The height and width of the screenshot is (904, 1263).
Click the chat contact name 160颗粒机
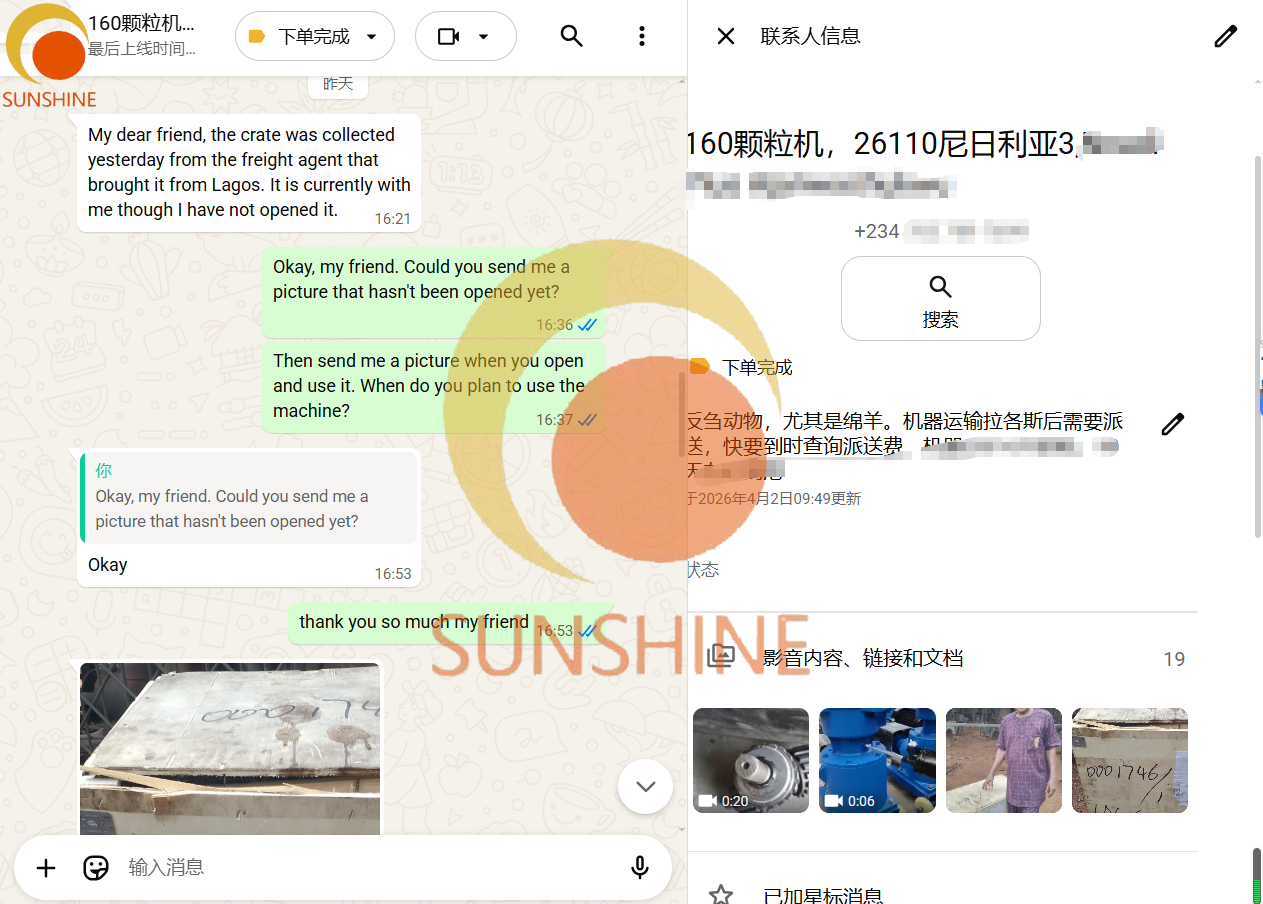[x=141, y=23]
